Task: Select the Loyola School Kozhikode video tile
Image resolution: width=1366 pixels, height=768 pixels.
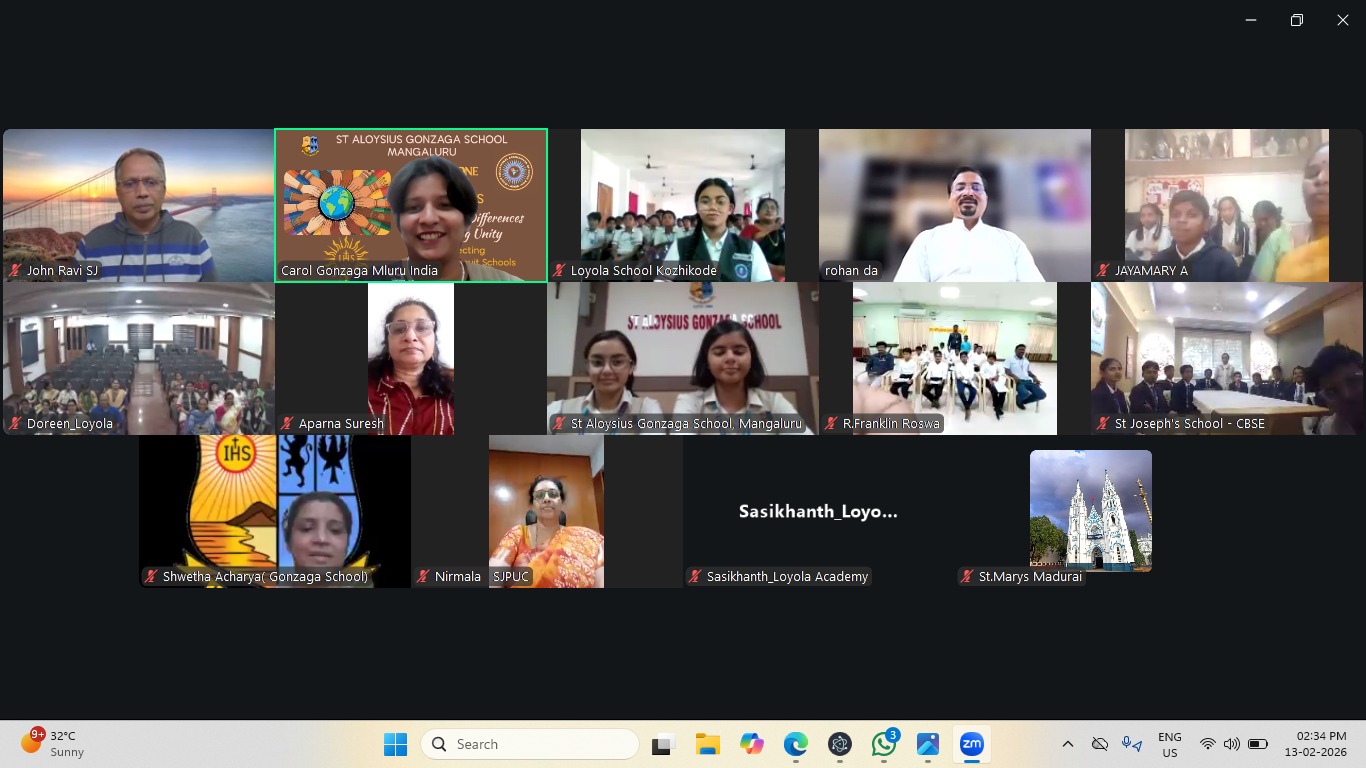Action: (x=683, y=205)
